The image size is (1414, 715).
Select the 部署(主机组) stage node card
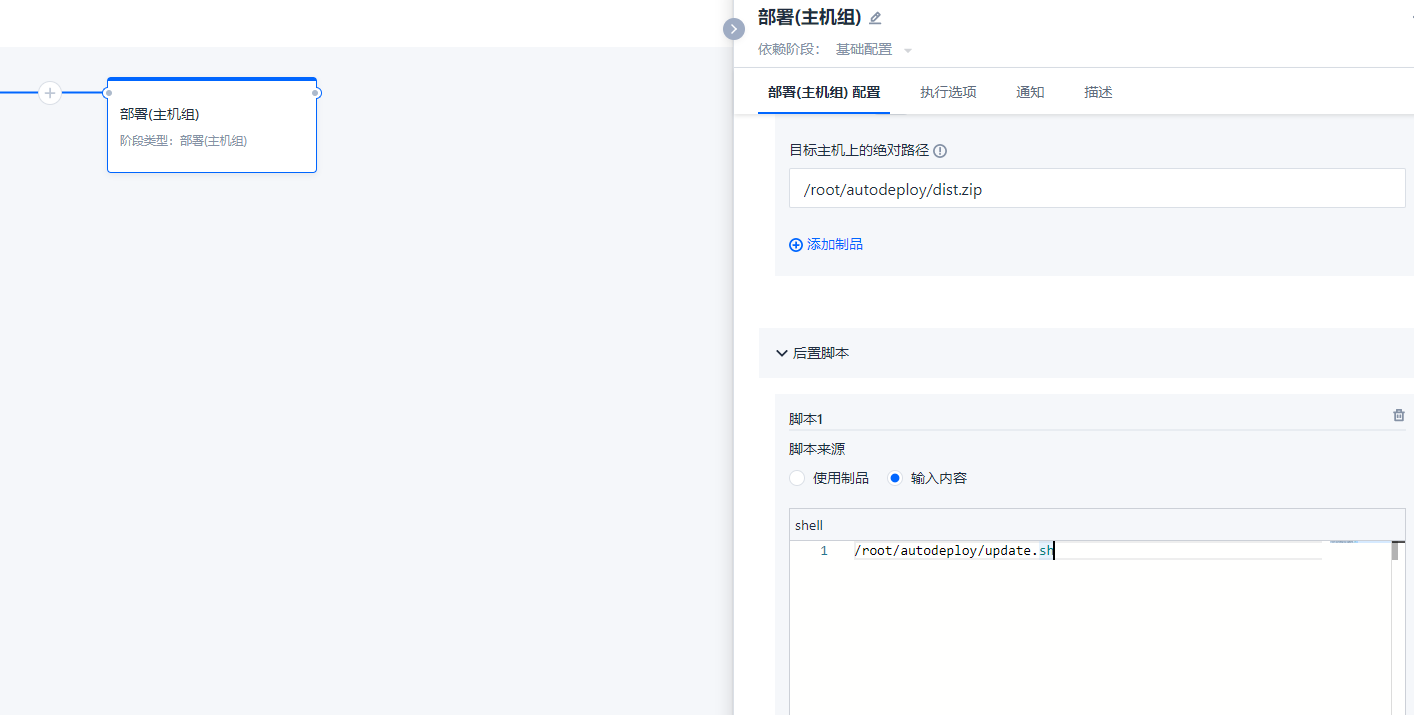tap(212, 127)
